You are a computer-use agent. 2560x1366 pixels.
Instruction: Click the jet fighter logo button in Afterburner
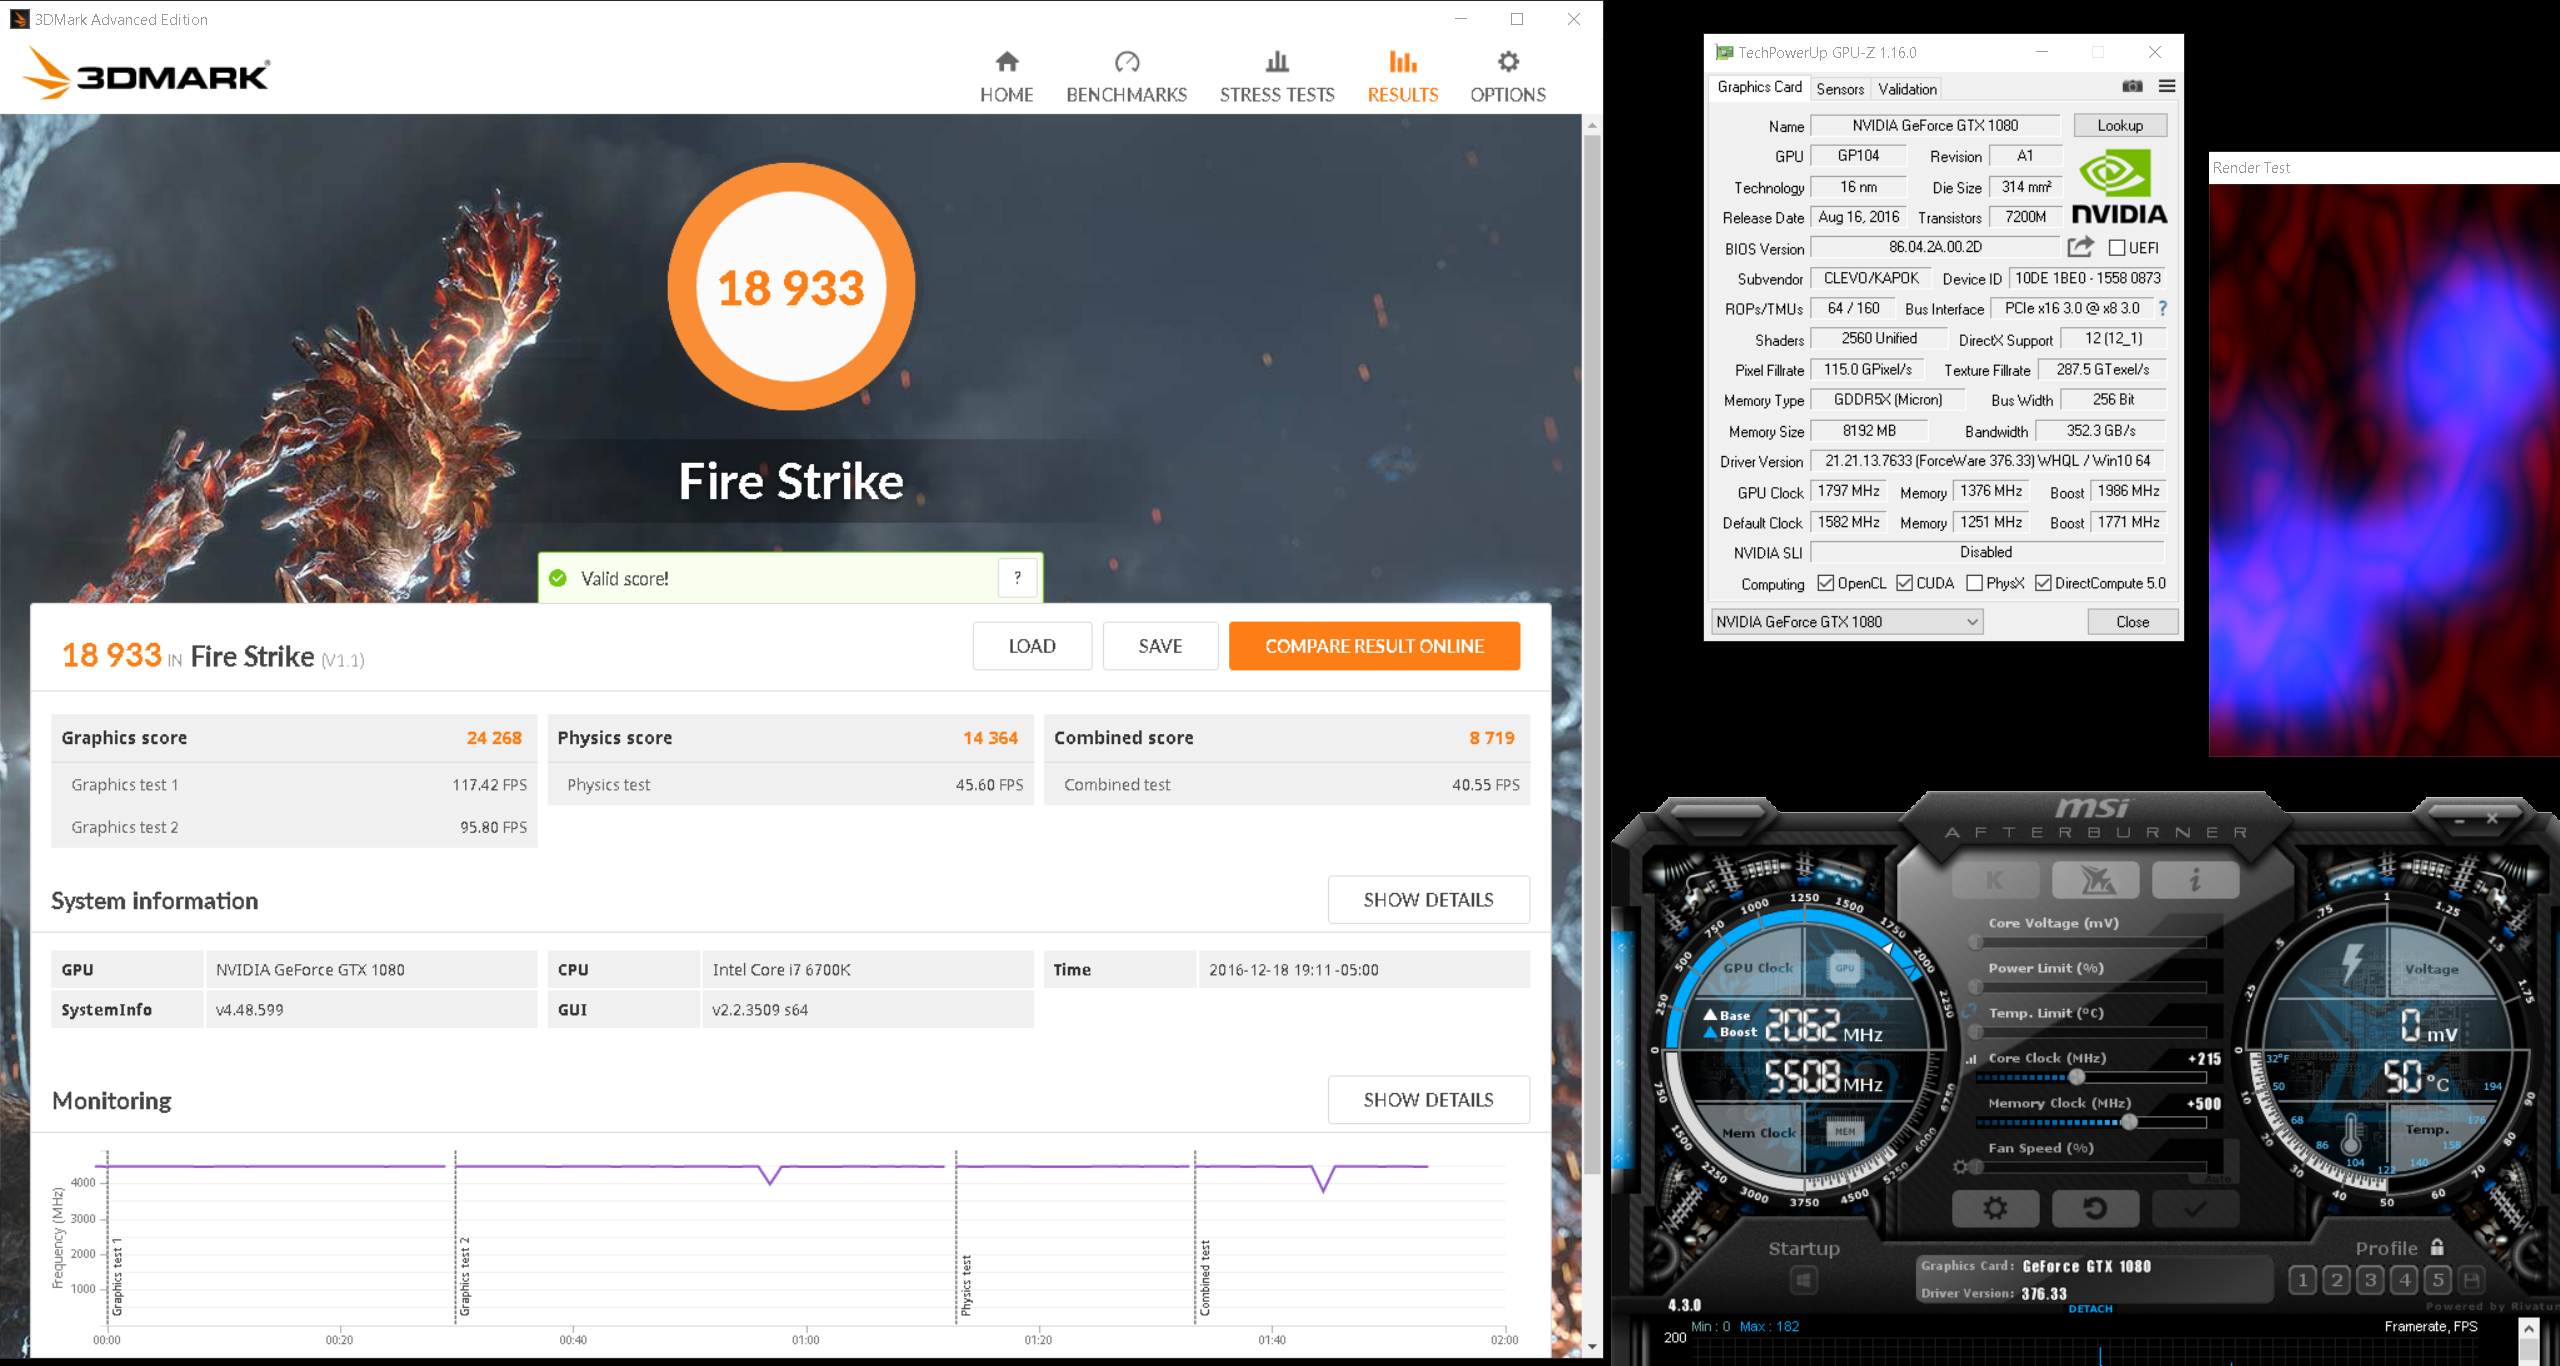(2096, 880)
